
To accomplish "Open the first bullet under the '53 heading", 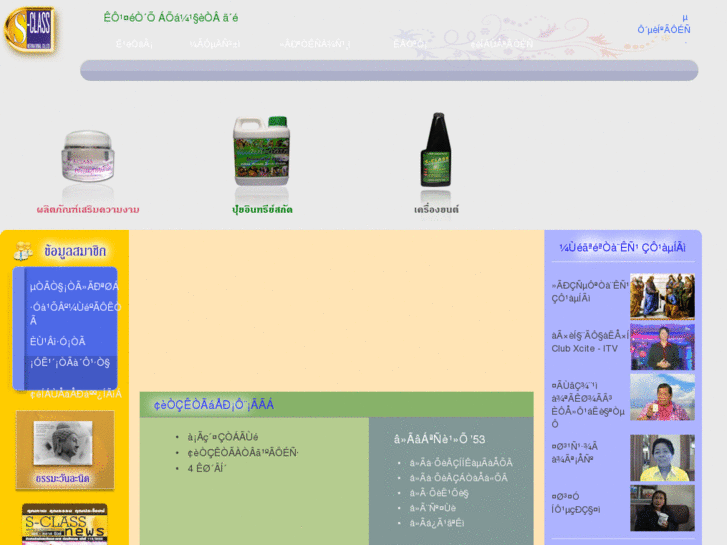I will point(461,463).
